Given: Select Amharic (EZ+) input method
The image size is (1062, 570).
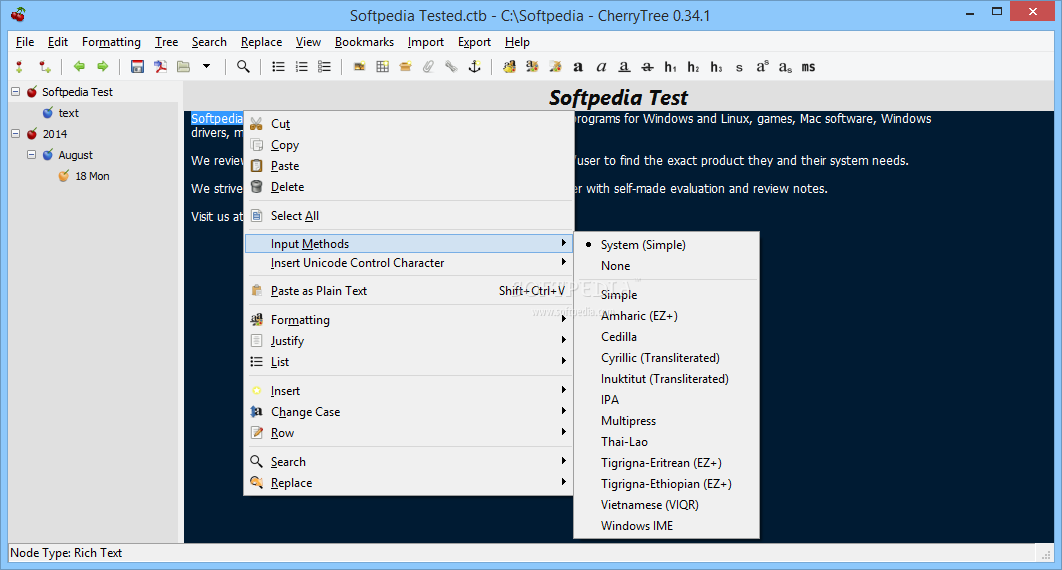Looking at the screenshot, I should point(666,315).
